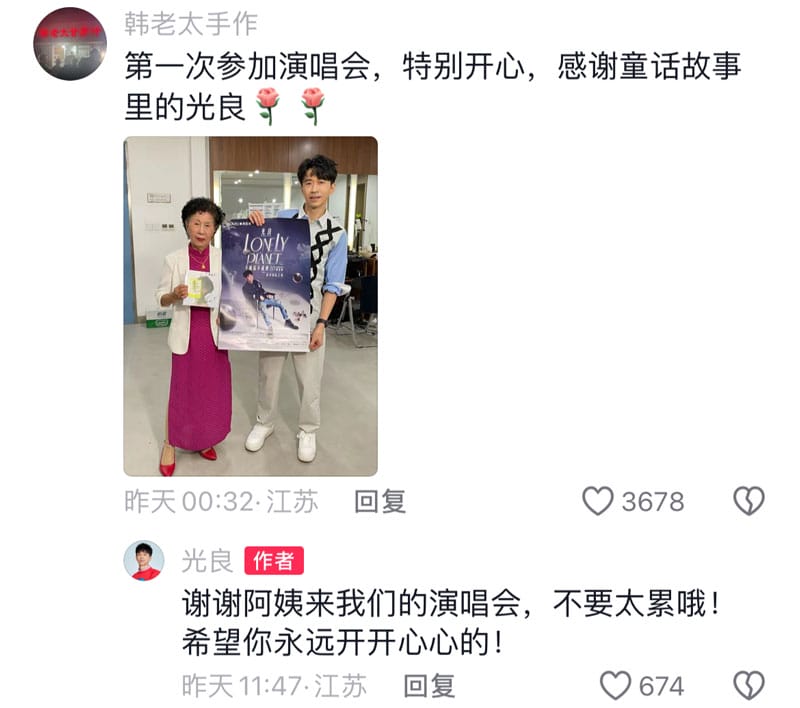Open 光良's profile avatar
Viewport: 800px width, 708px height.
(144, 561)
